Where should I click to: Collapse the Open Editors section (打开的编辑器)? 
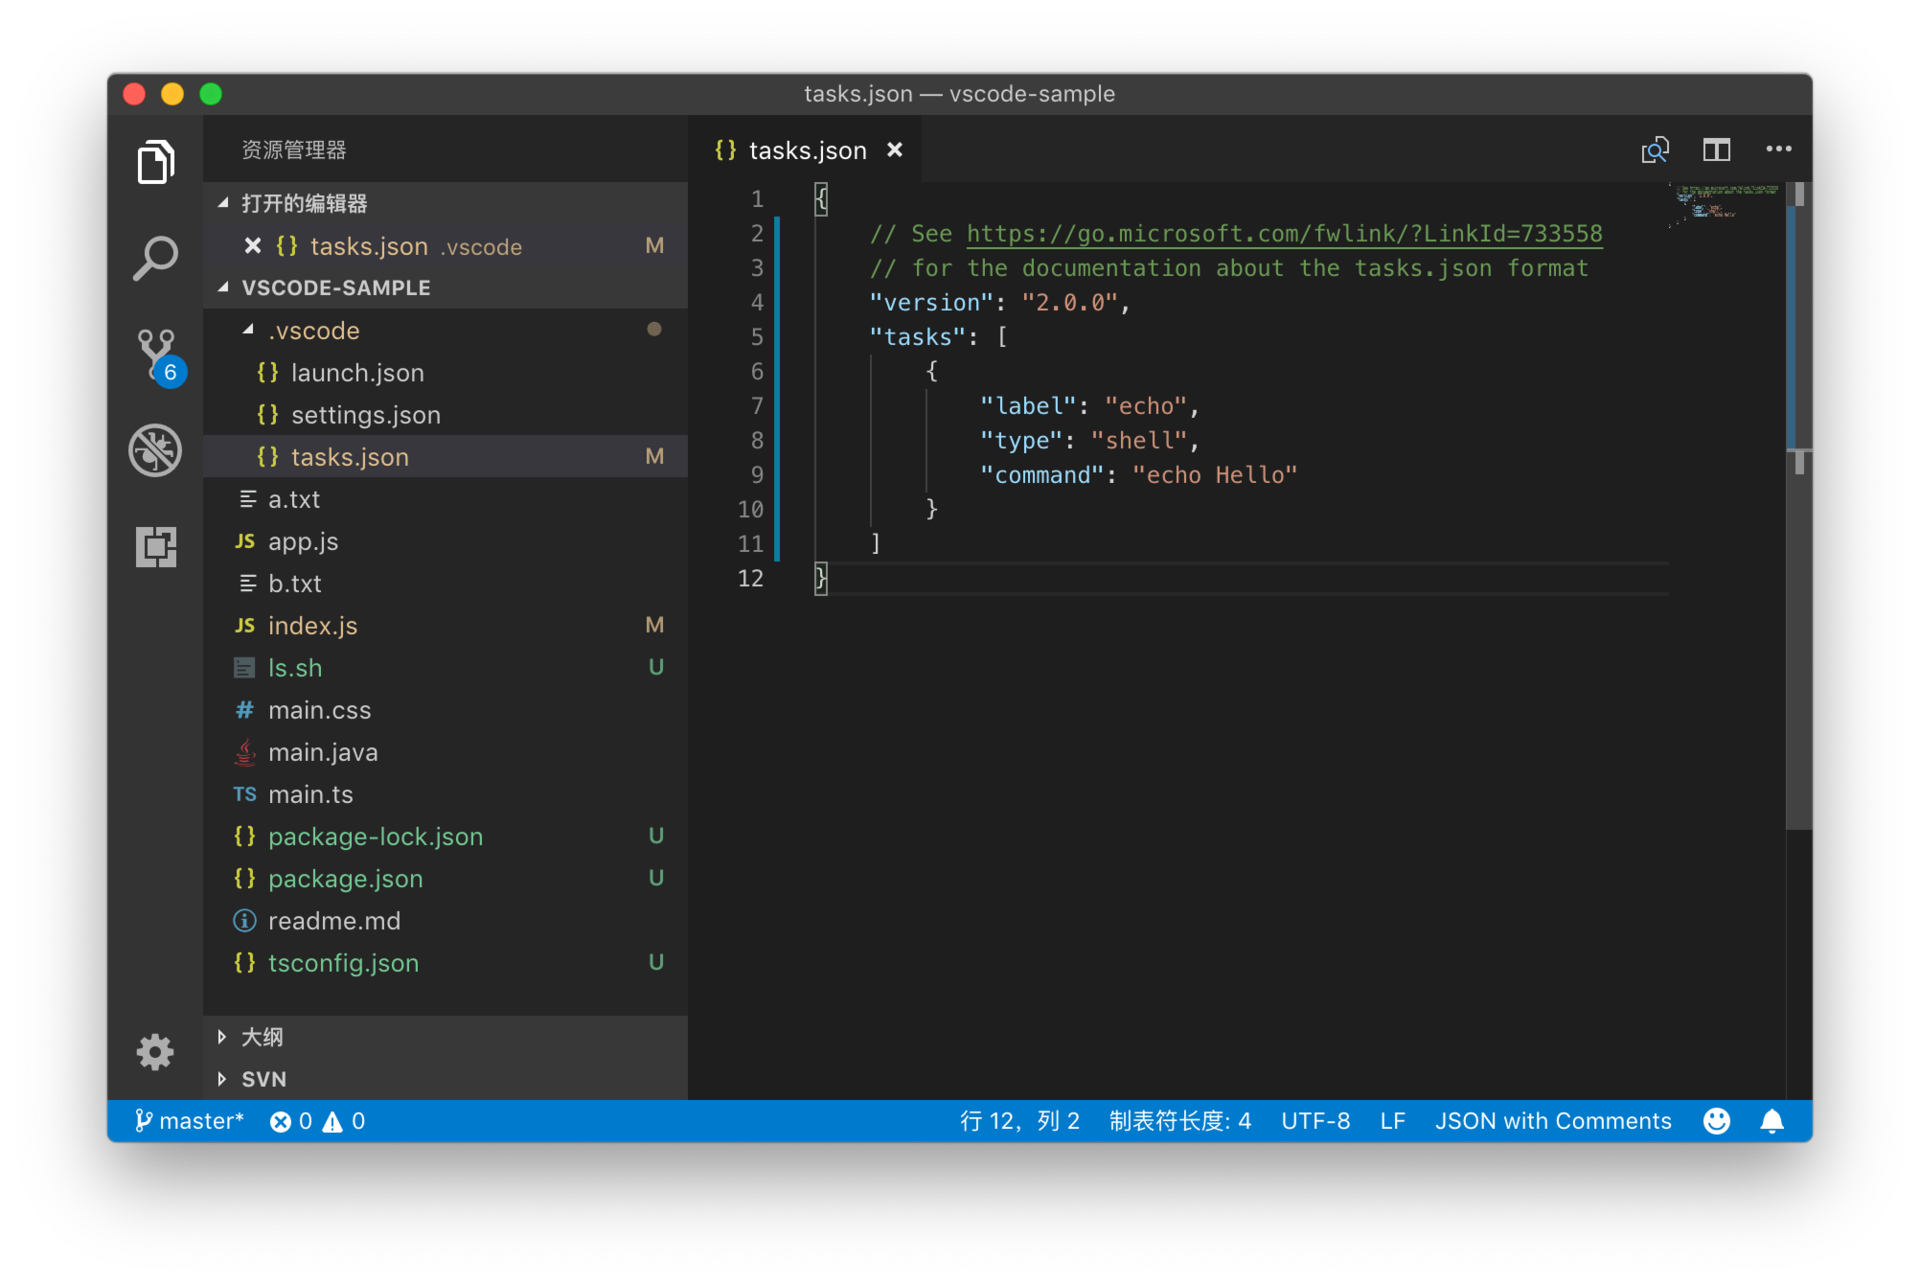pyautogui.click(x=304, y=203)
